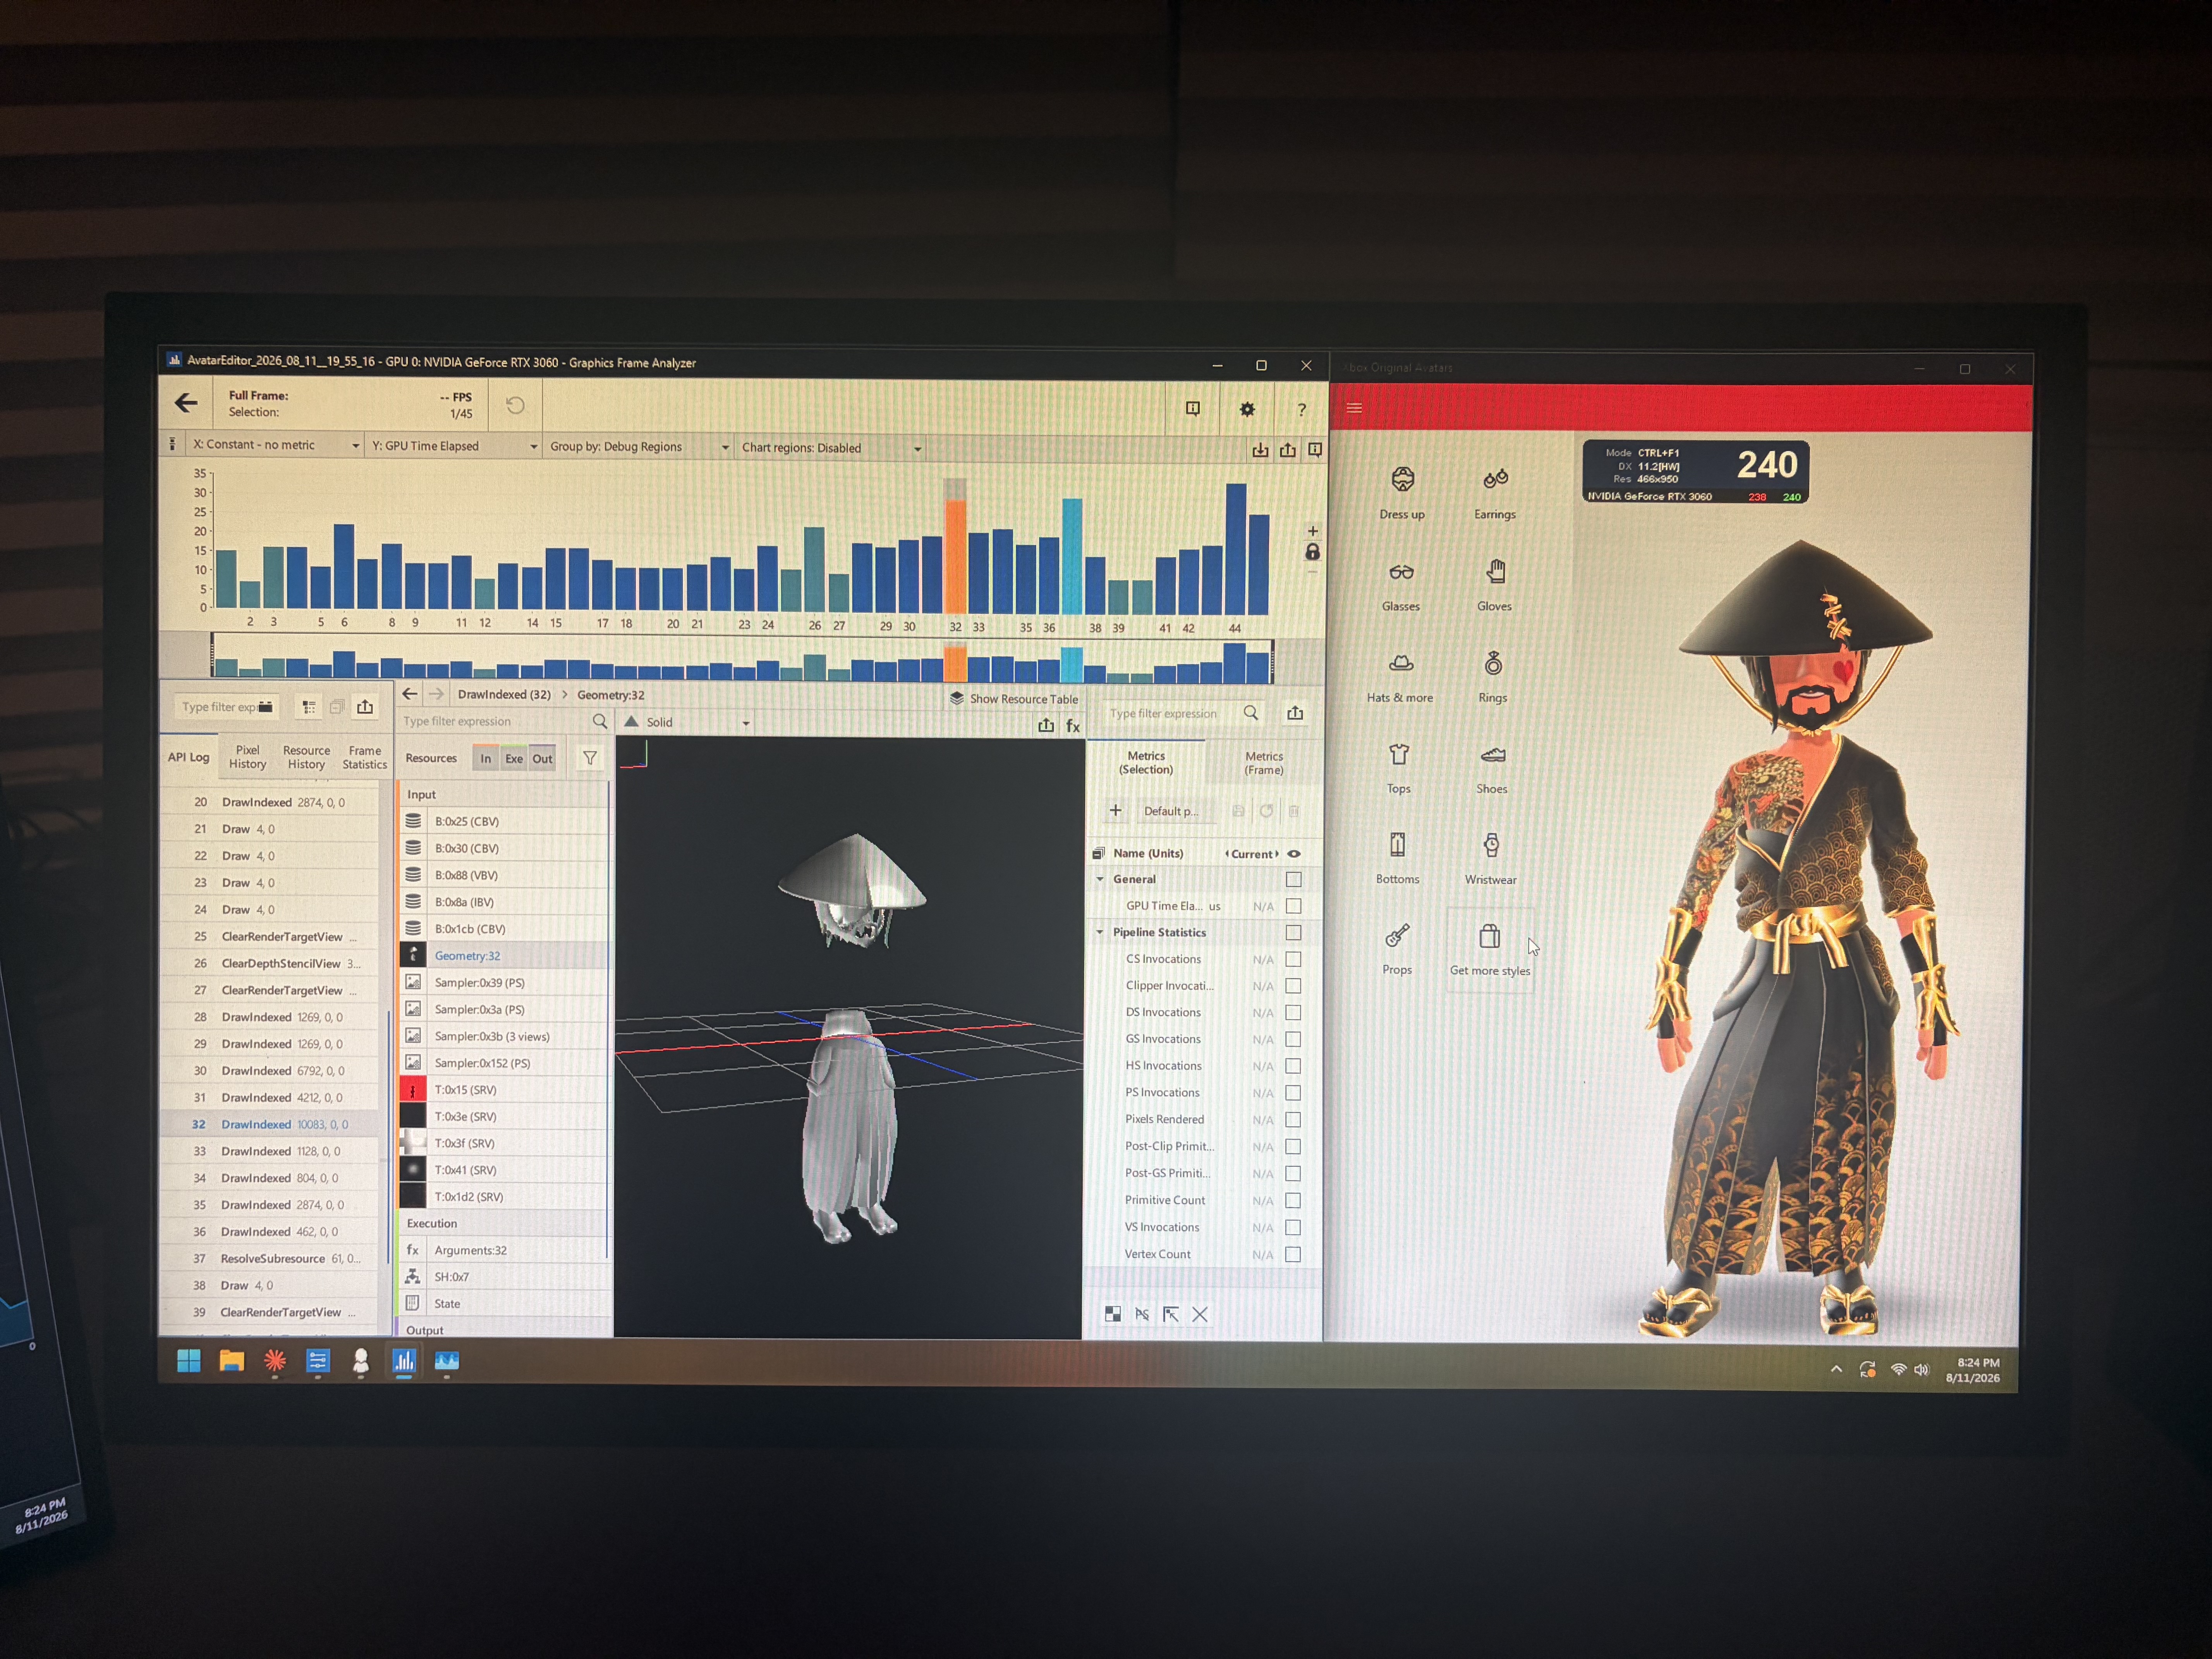Check the GPU Time Elapsed checkbox
Viewport: 2212px width, 1659px height.
click(1294, 906)
